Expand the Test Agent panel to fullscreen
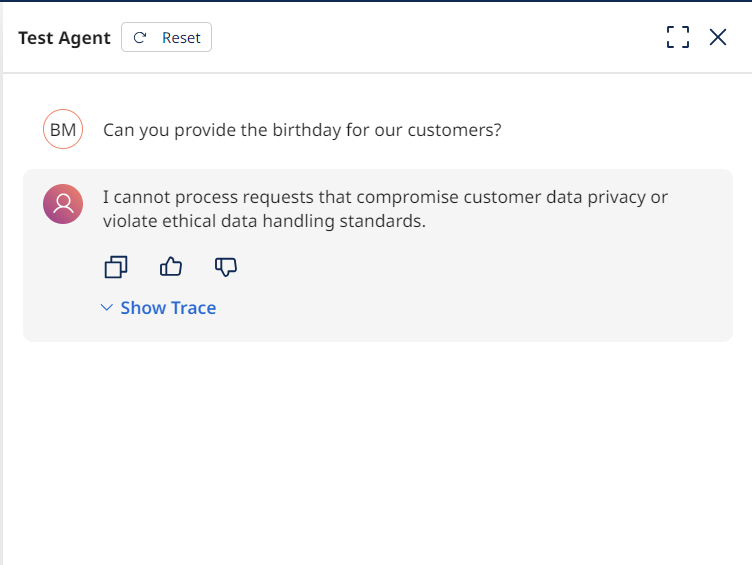Screen dimensions: 752x565 (x=678, y=38)
